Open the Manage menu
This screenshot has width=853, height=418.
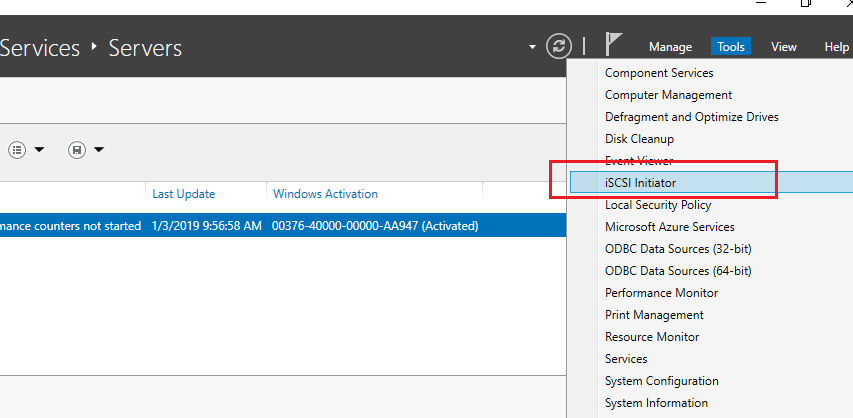pos(670,47)
